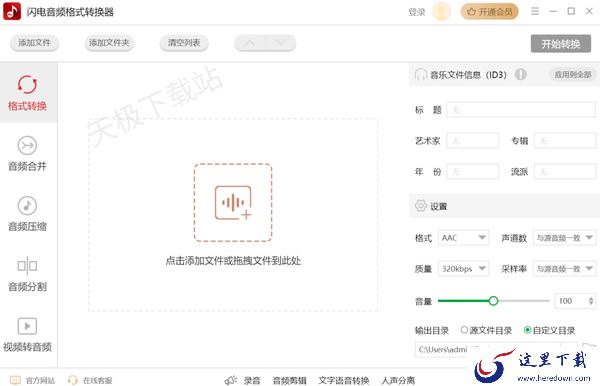
Task: Click the 录音 megaphone icon
Action: pyautogui.click(x=231, y=380)
